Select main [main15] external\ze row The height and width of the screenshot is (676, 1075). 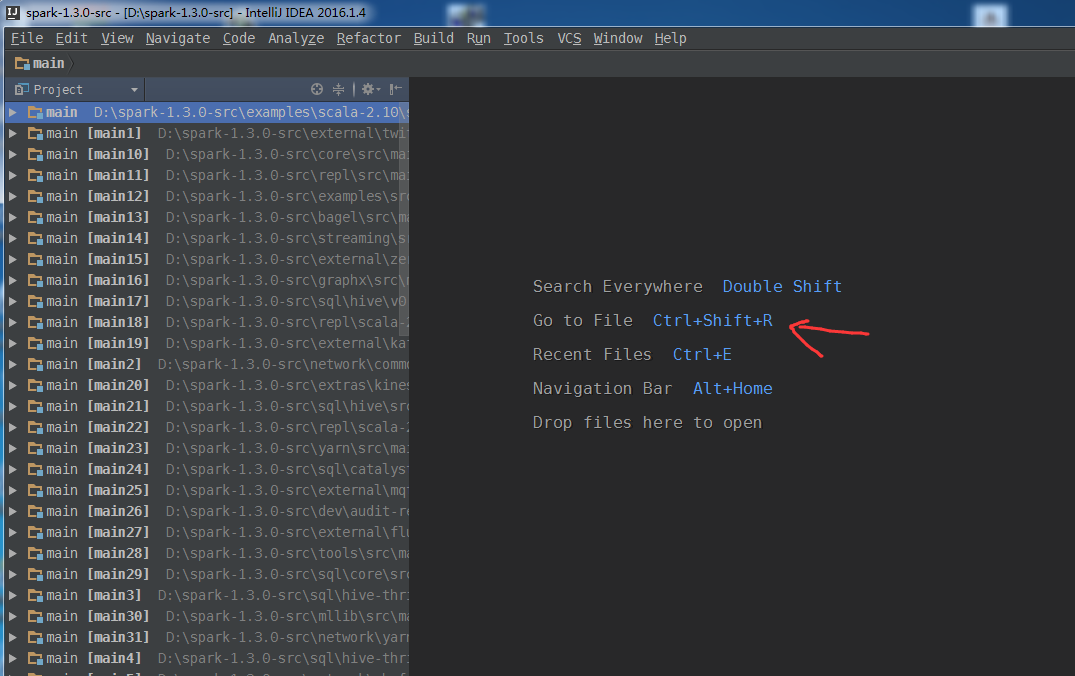tap(206, 259)
